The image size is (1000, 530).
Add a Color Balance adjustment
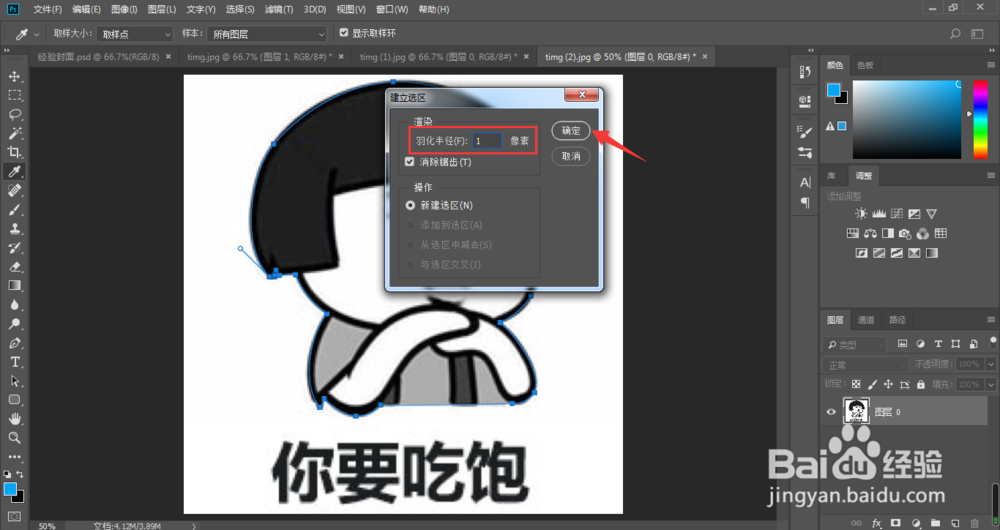(x=870, y=233)
